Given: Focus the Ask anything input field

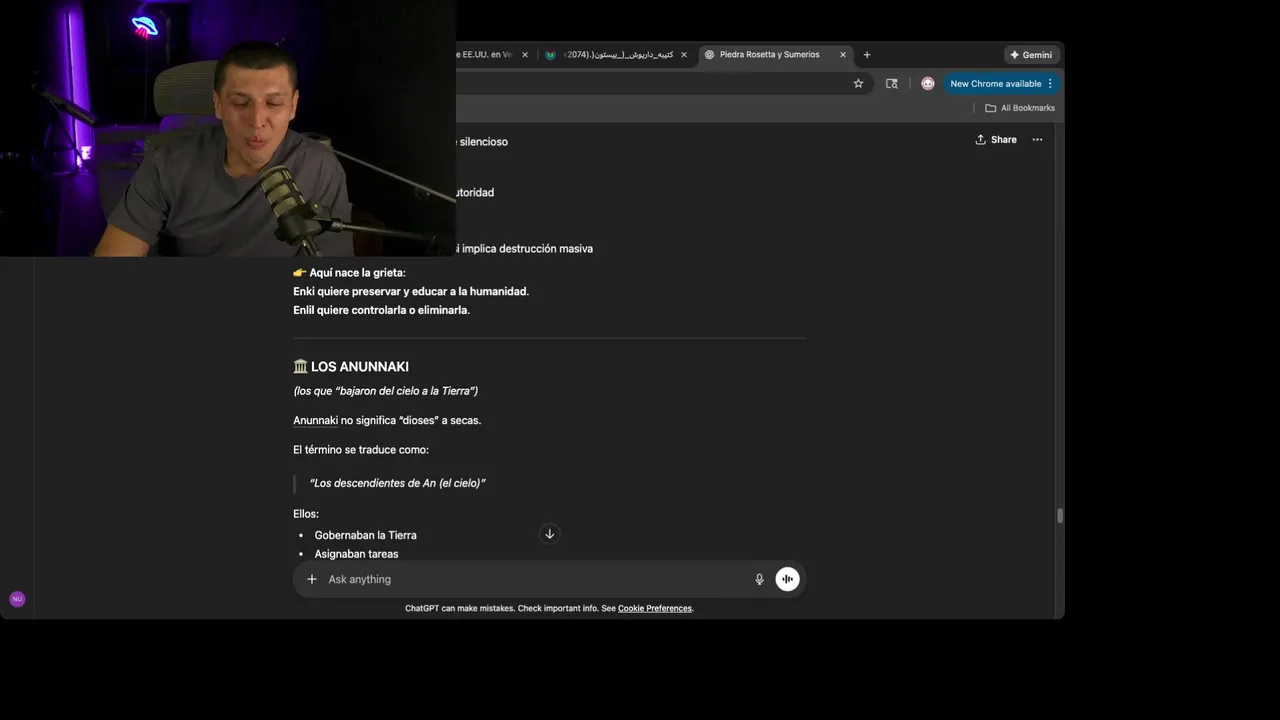Looking at the screenshot, I should point(535,579).
